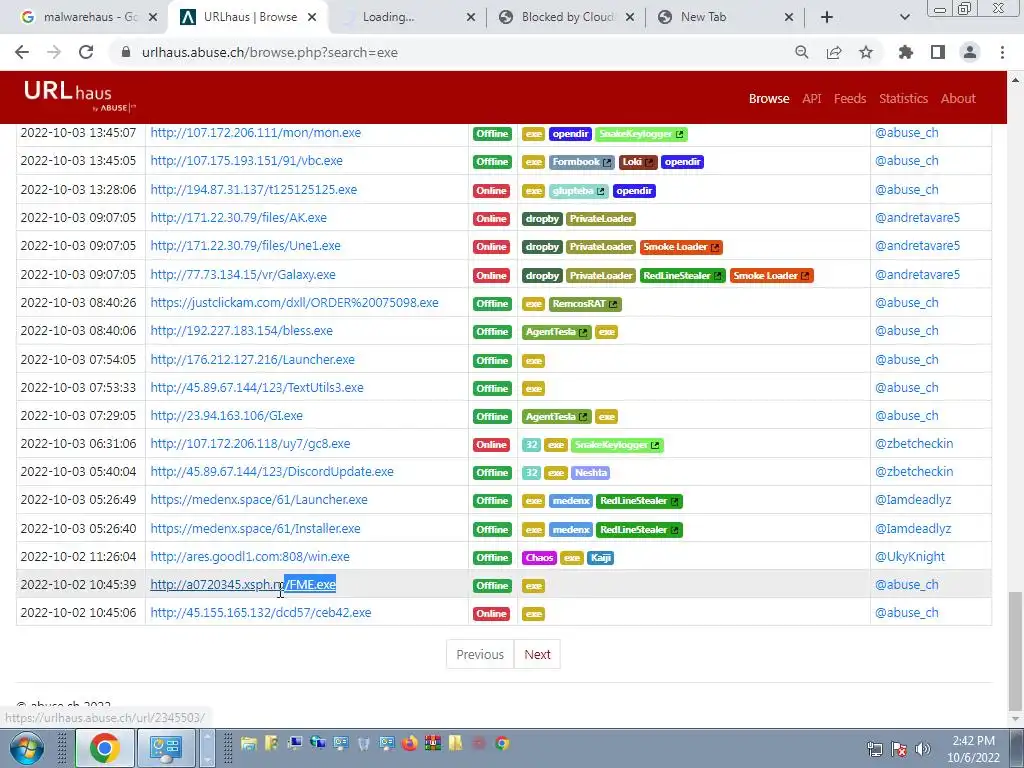Switch to the New Tab tab

click(725, 18)
